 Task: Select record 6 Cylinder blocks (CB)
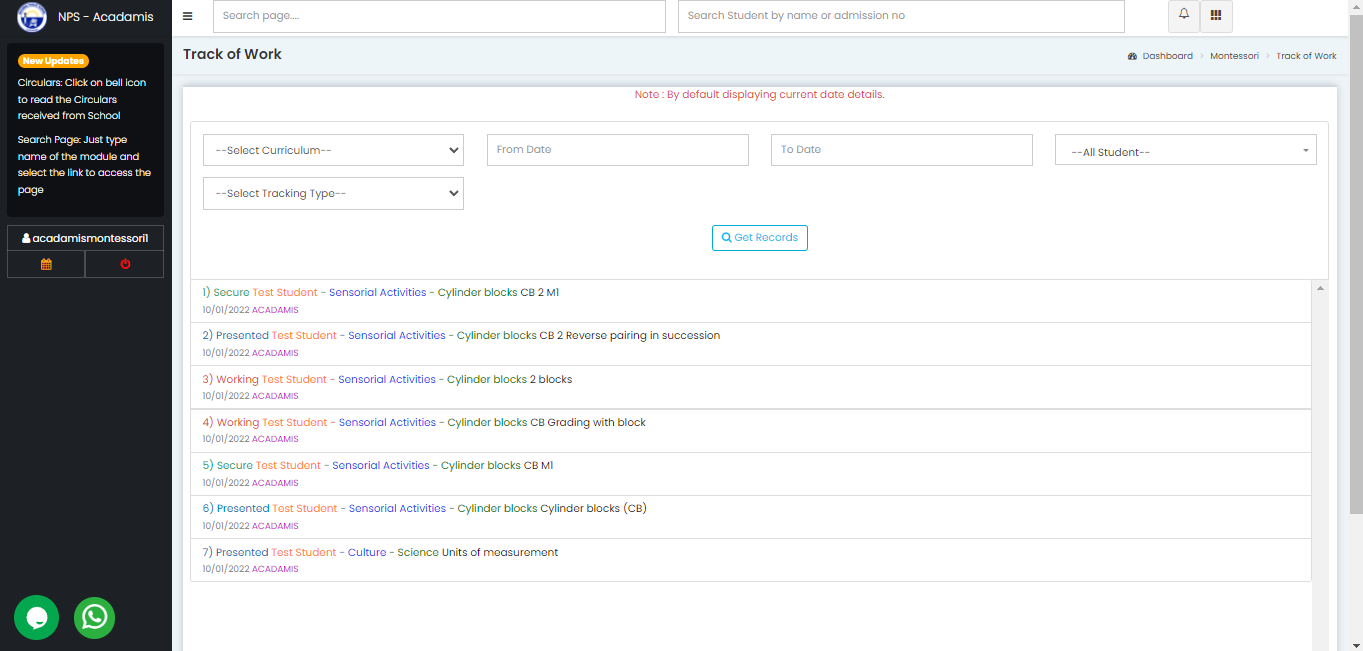(x=750, y=517)
